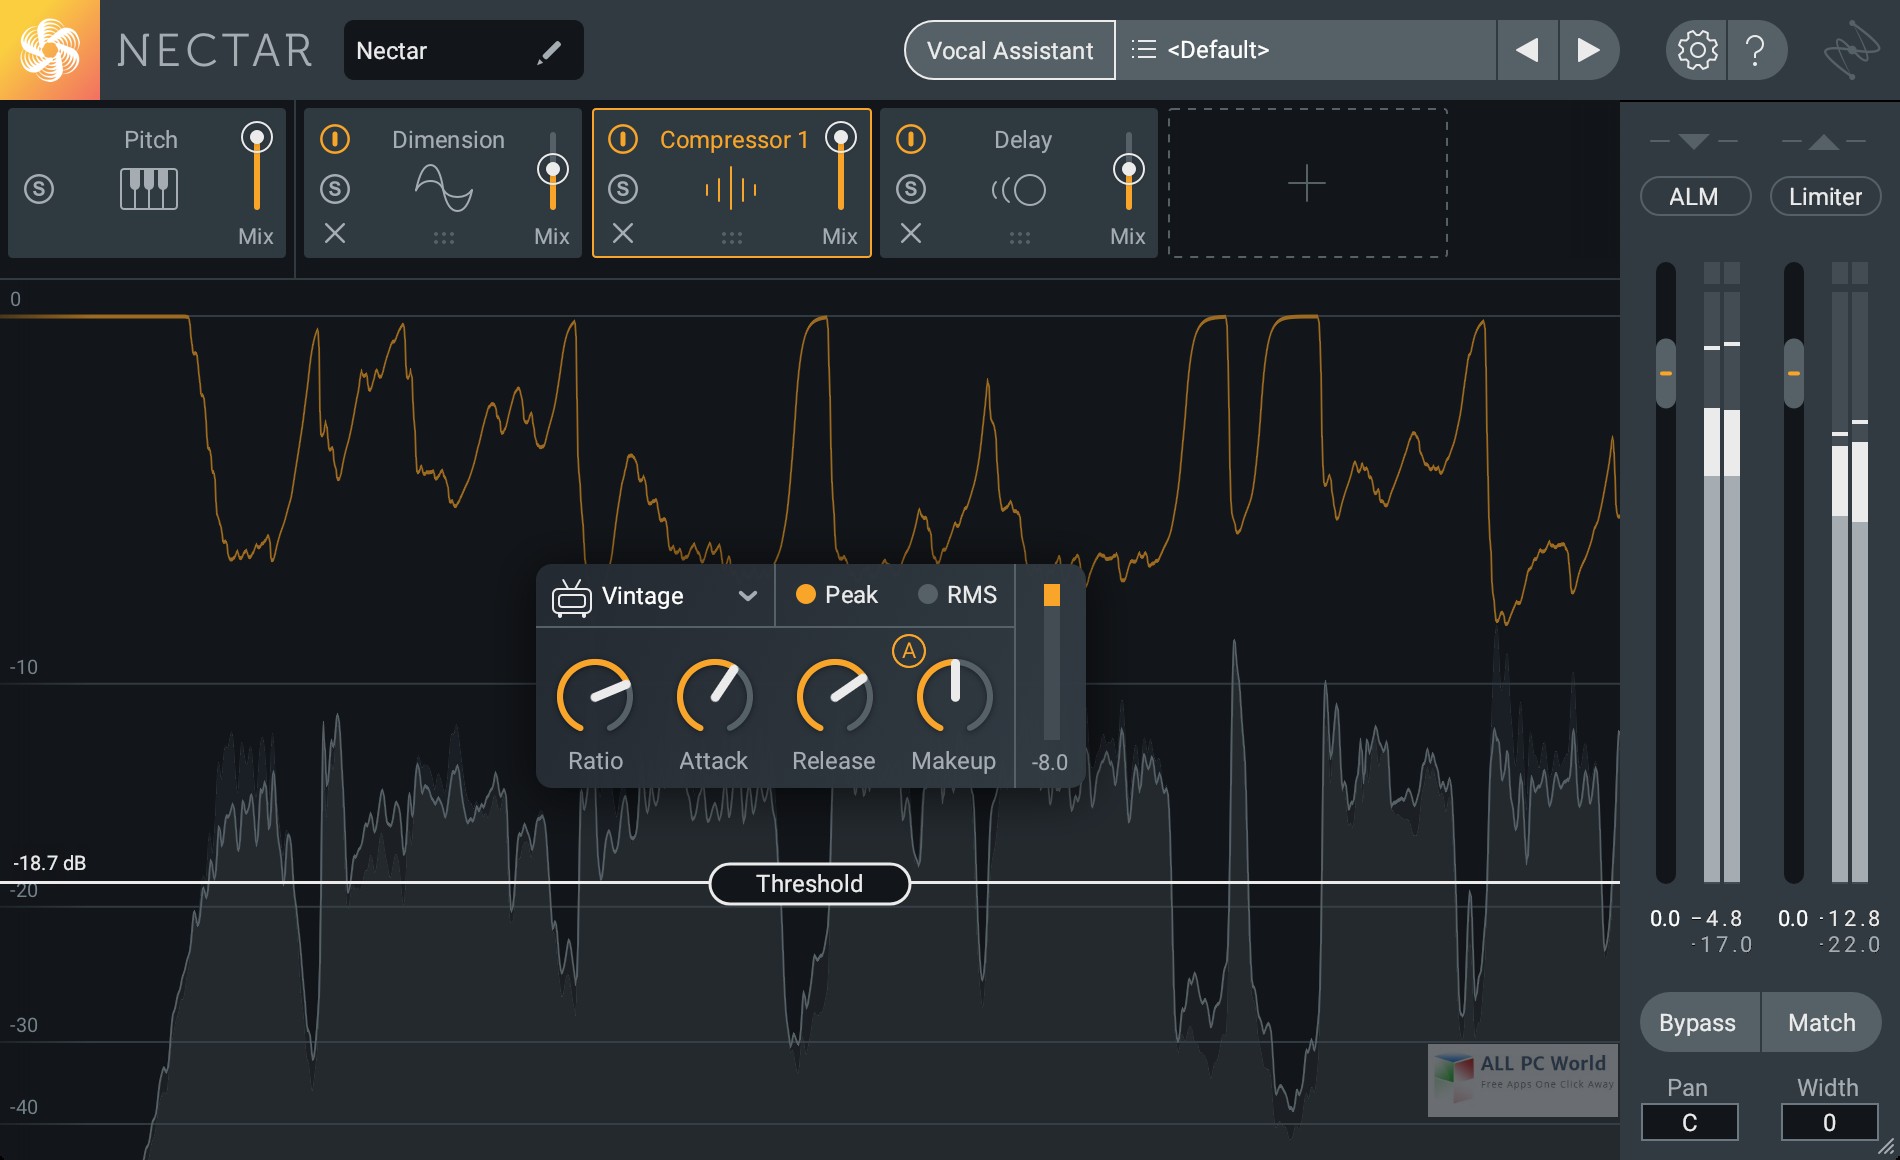The image size is (1900, 1160).
Task: Click the Vintage mode TV icon
Action: point(572,598)
